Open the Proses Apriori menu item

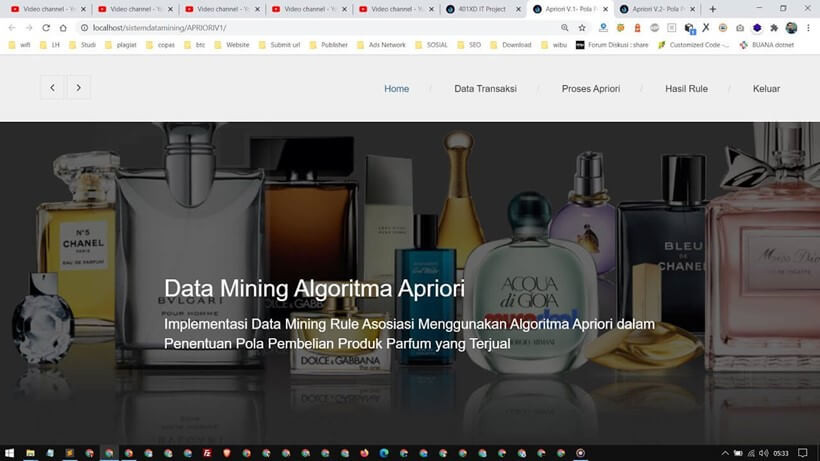[591, 89]
